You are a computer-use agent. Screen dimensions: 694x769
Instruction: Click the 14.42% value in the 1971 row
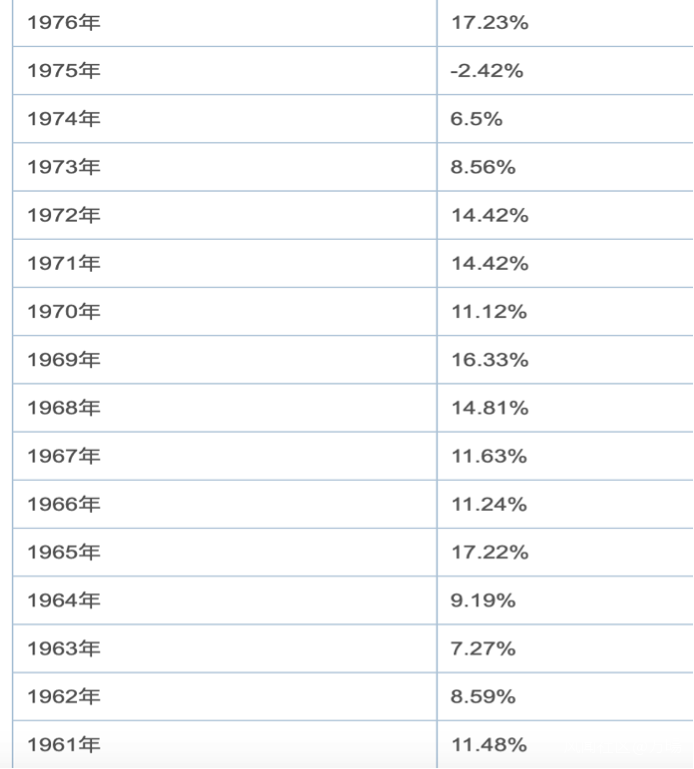click(x=489, y=264)
